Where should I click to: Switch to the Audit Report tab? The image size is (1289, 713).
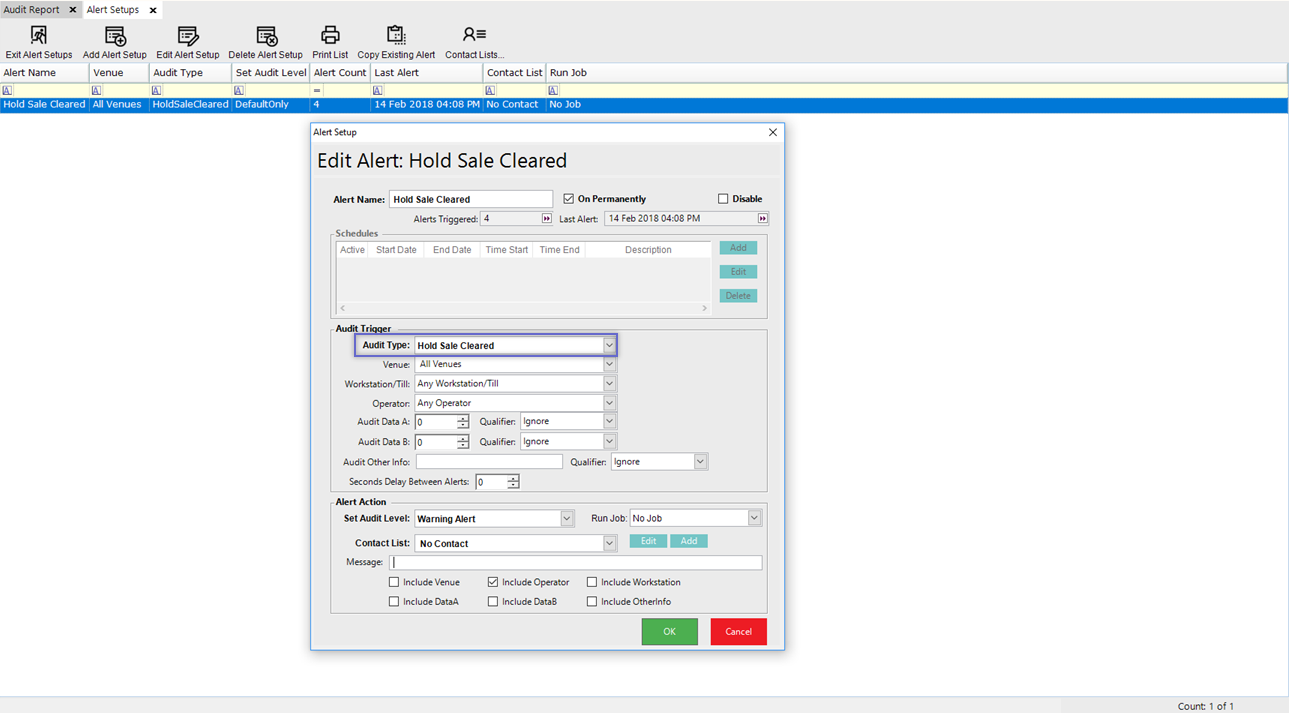coord(32,10)
